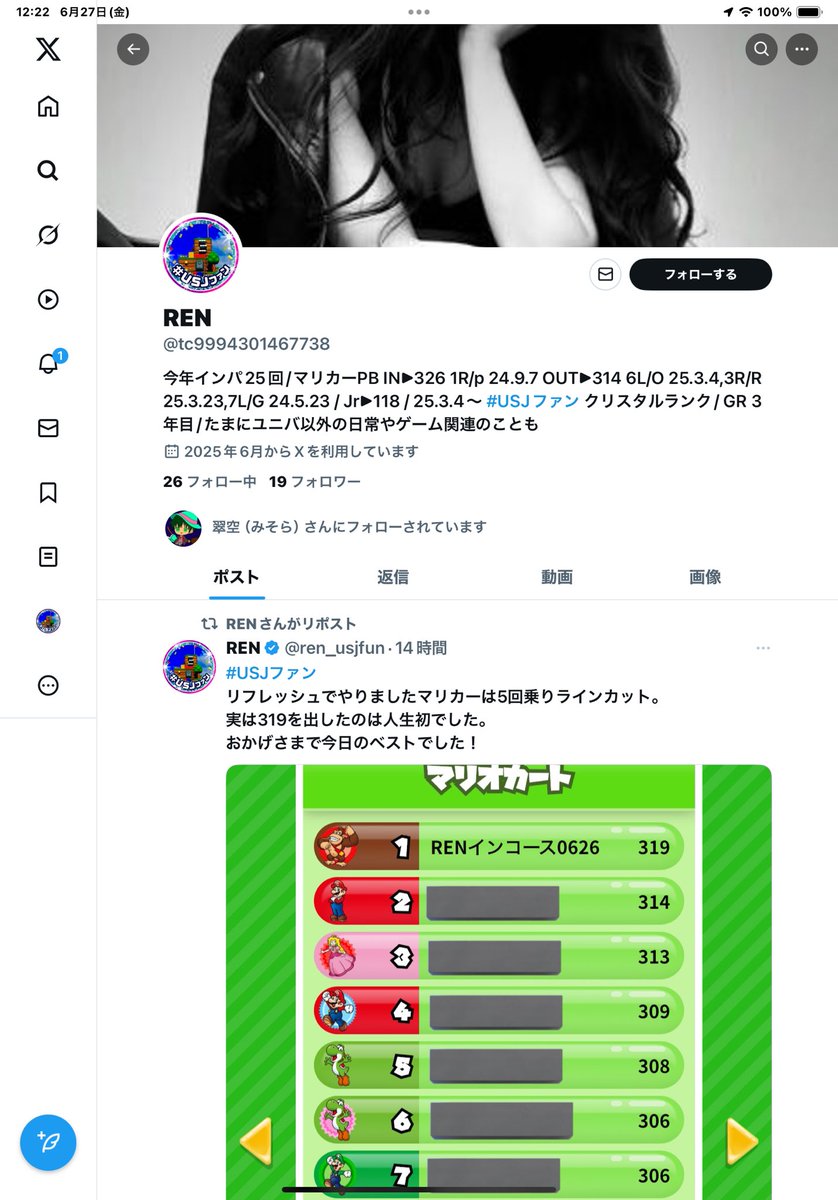Open profile overflow menu at top right

click(801, 49)
